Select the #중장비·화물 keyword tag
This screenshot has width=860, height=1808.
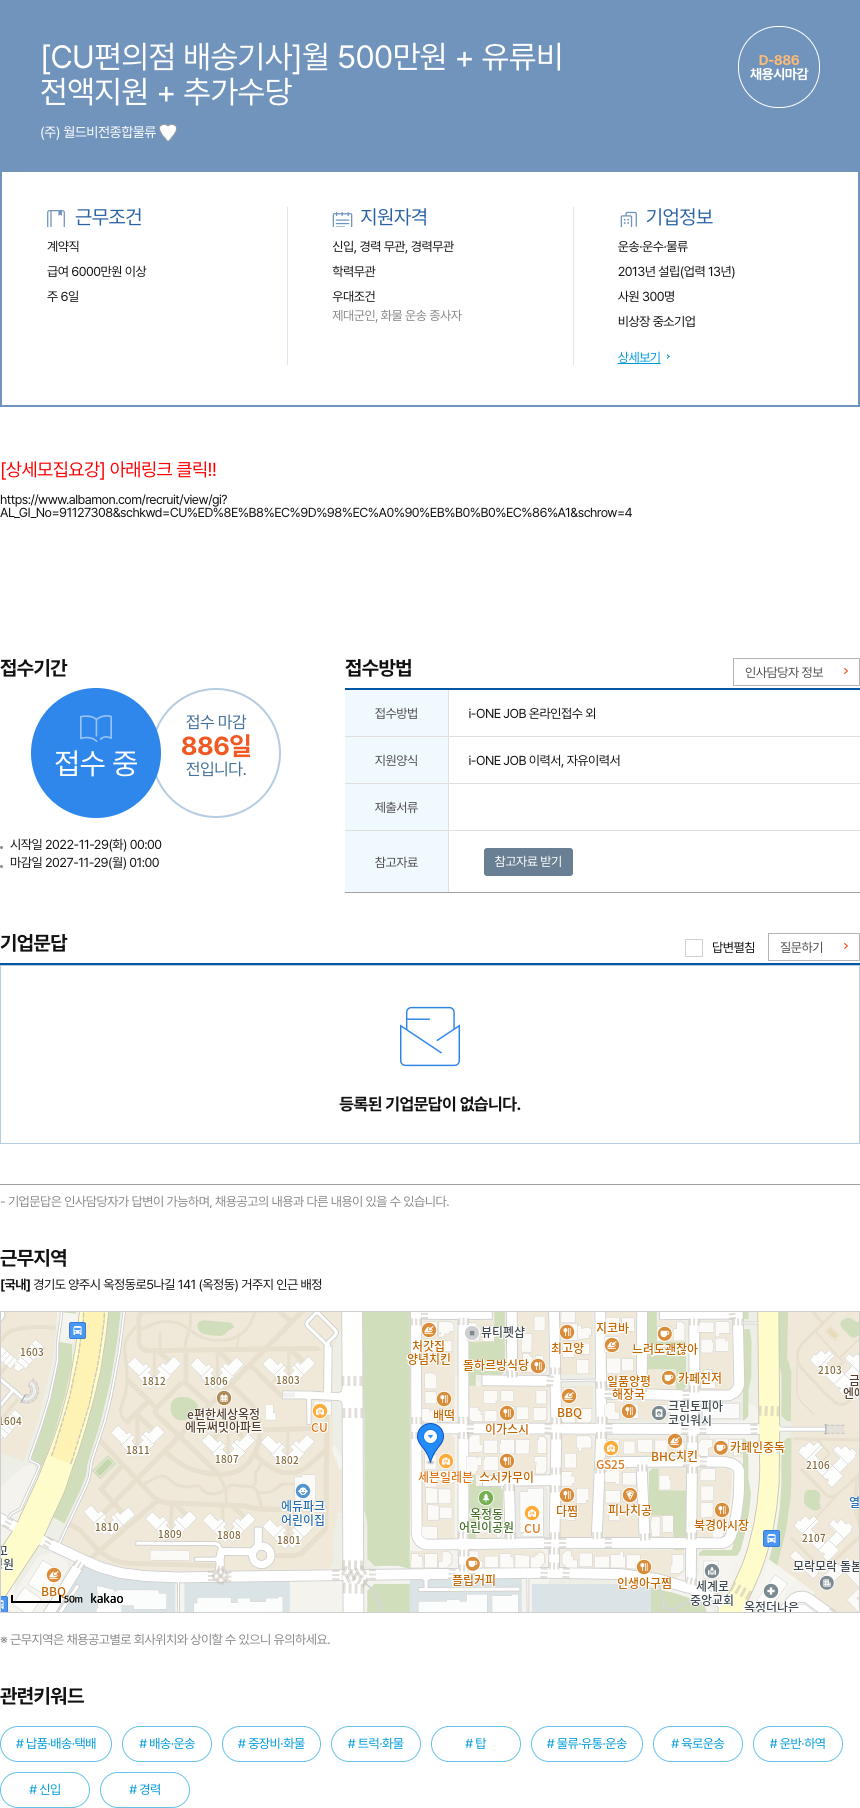[271, 1743]
